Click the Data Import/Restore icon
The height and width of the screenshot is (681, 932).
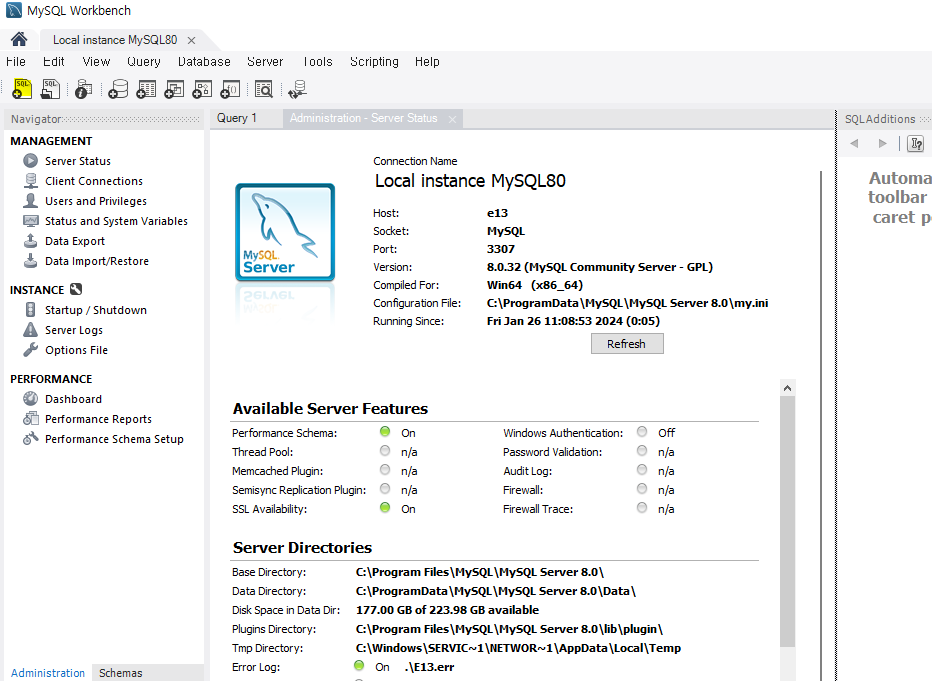[x=30, y=260]
